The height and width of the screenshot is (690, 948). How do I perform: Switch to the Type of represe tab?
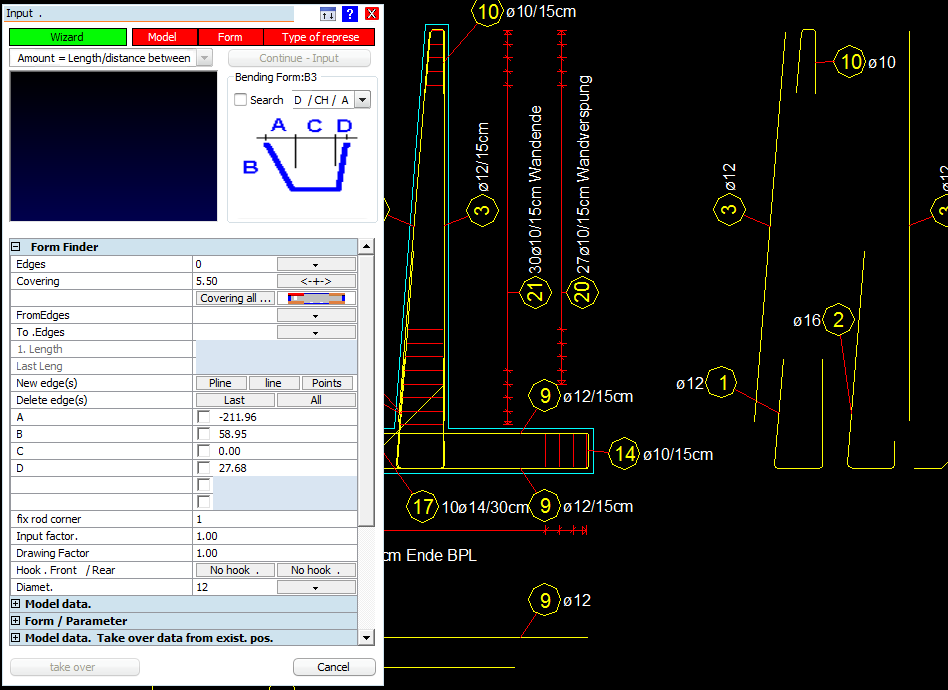(x=319, y=37)
